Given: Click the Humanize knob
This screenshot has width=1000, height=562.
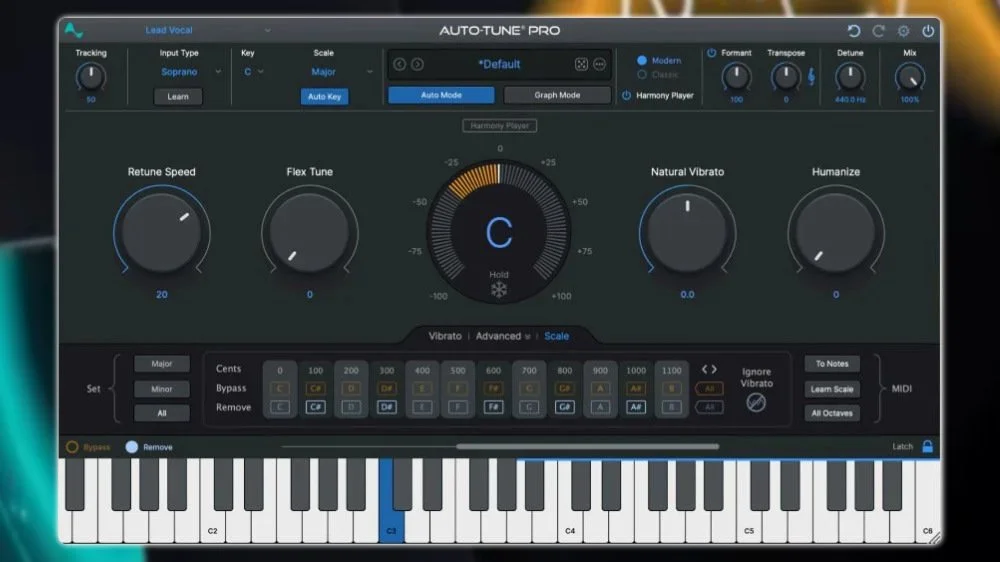Looking at the screenshot, I should point(835,233).
